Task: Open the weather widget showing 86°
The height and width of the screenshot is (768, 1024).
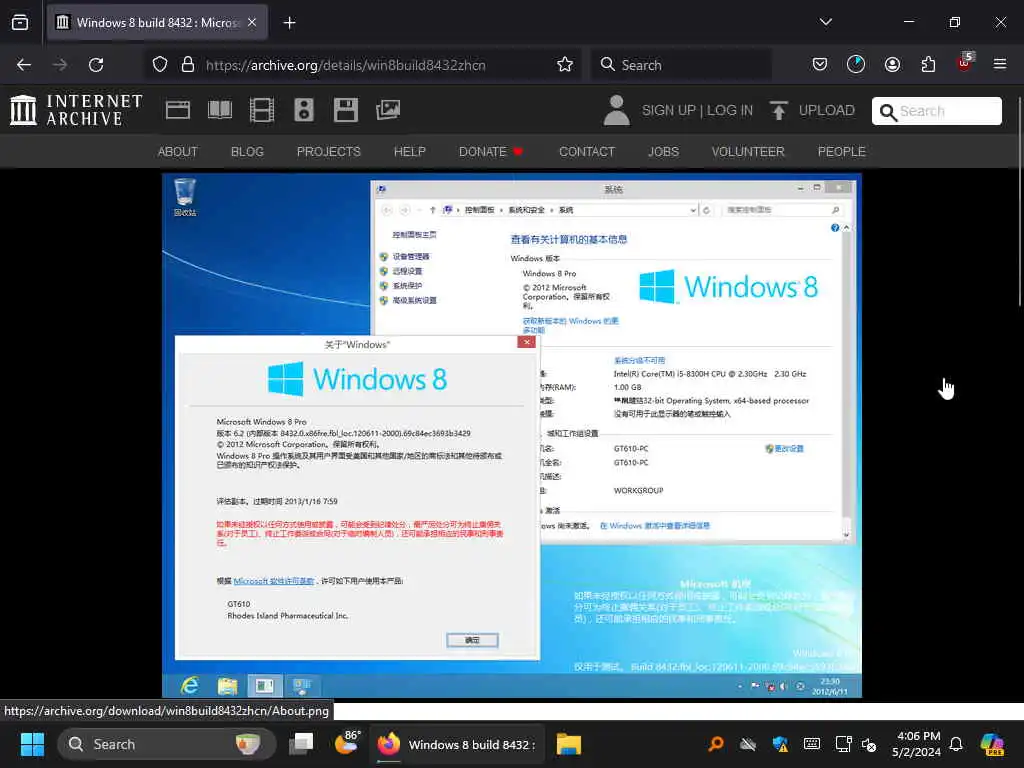Action: 347,743
